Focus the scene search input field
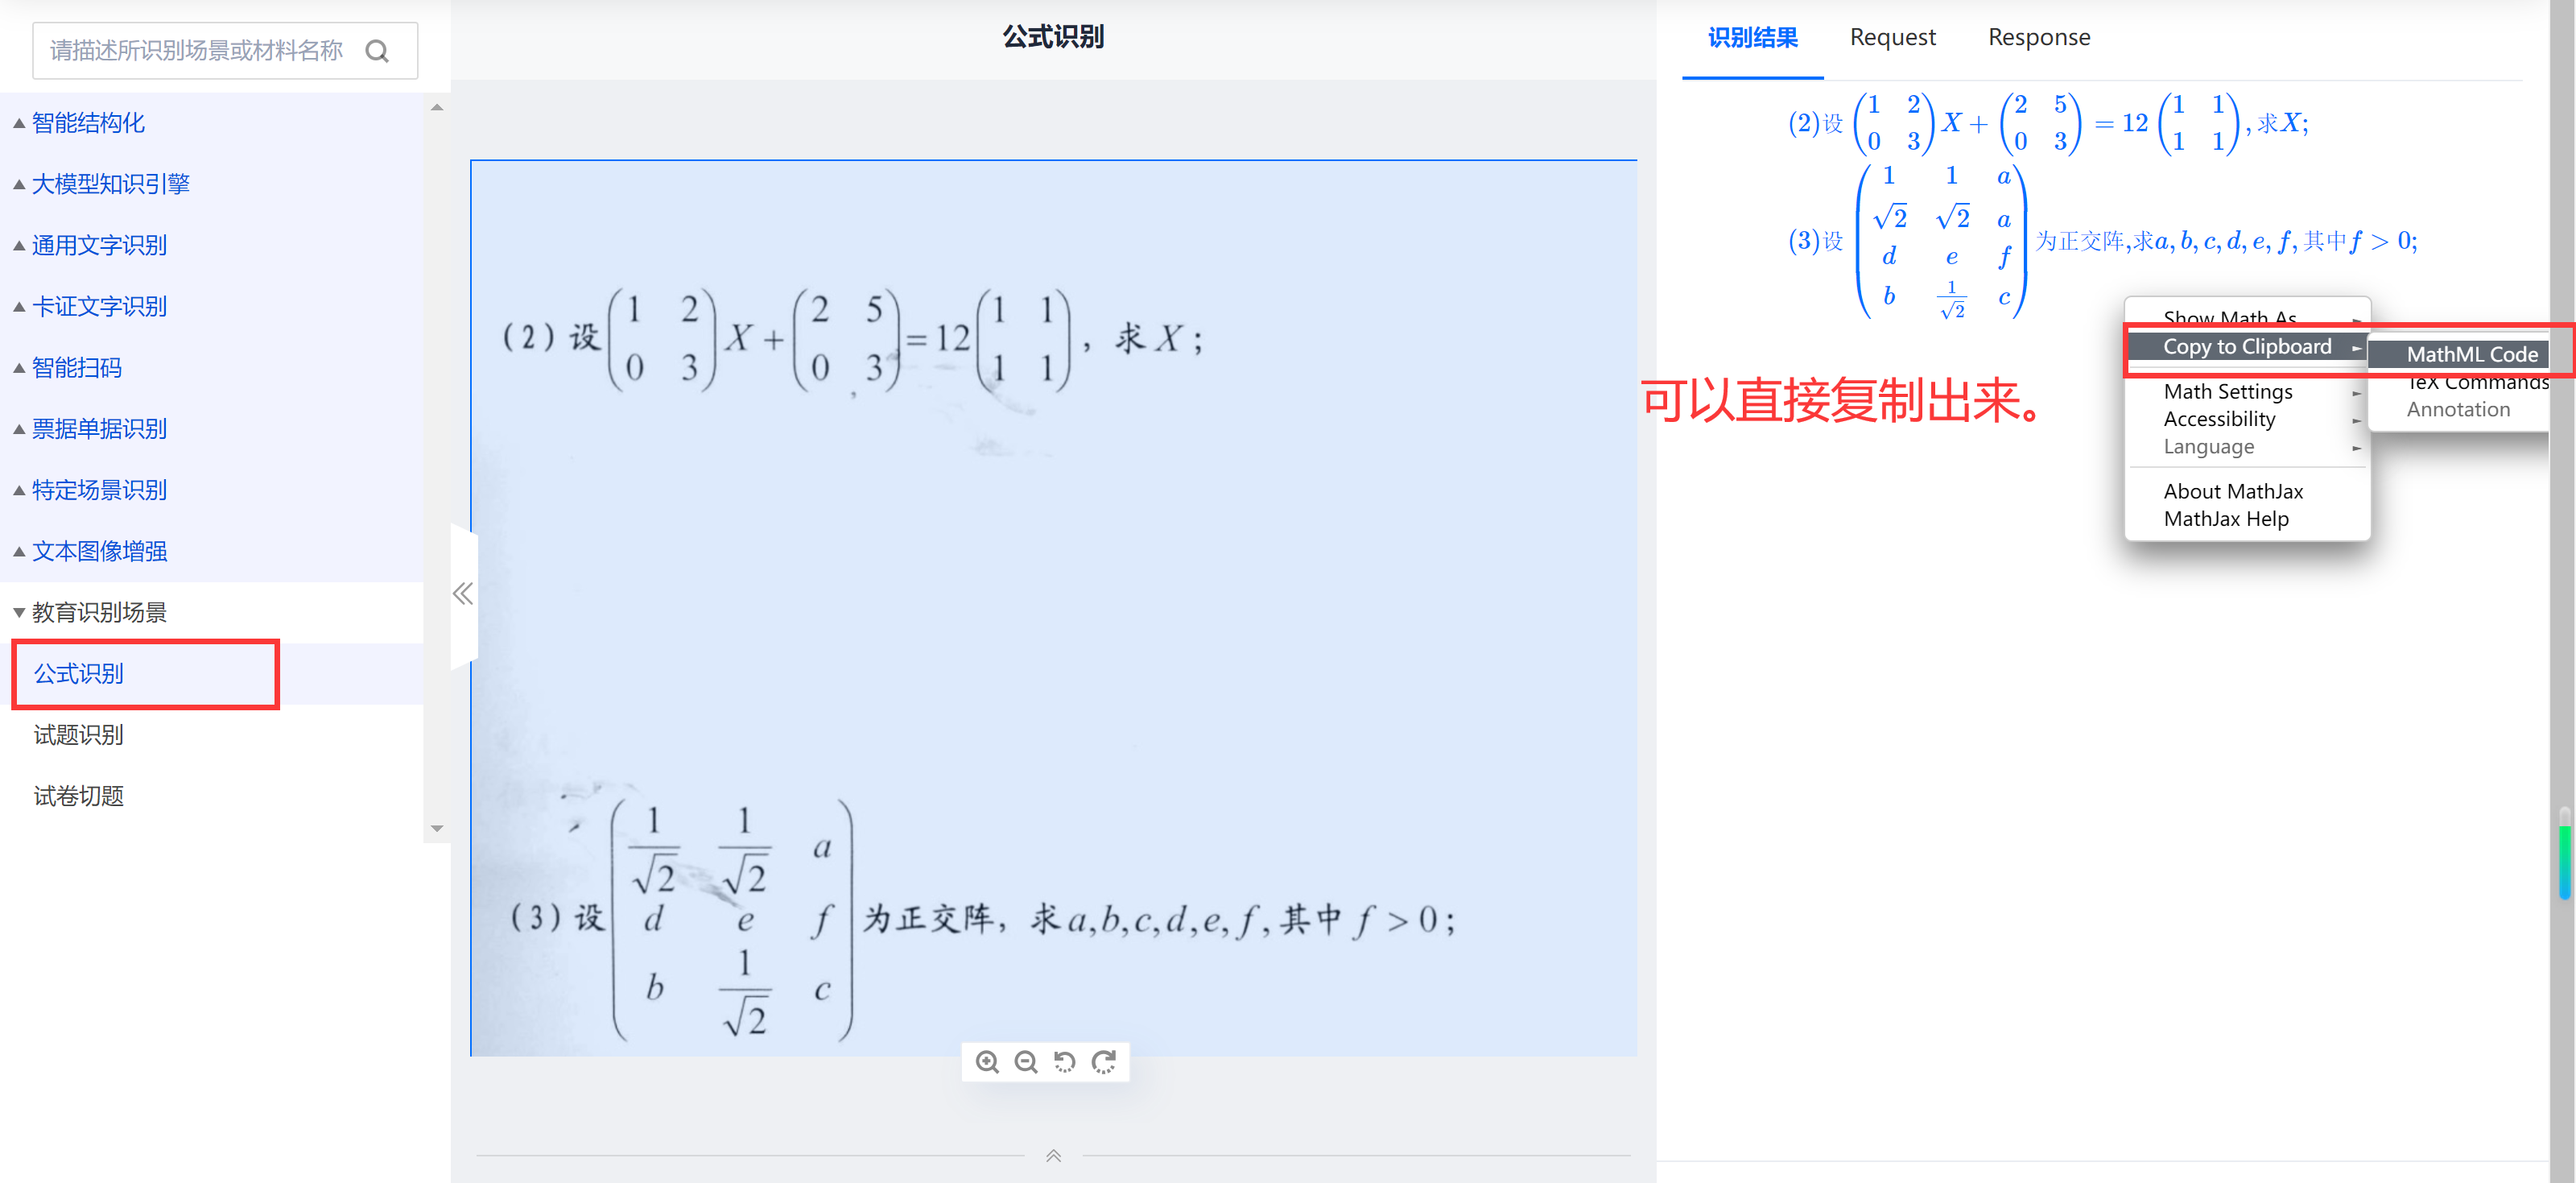The width and height of the screenshot is (2576, 1183). tap(195, 51)
